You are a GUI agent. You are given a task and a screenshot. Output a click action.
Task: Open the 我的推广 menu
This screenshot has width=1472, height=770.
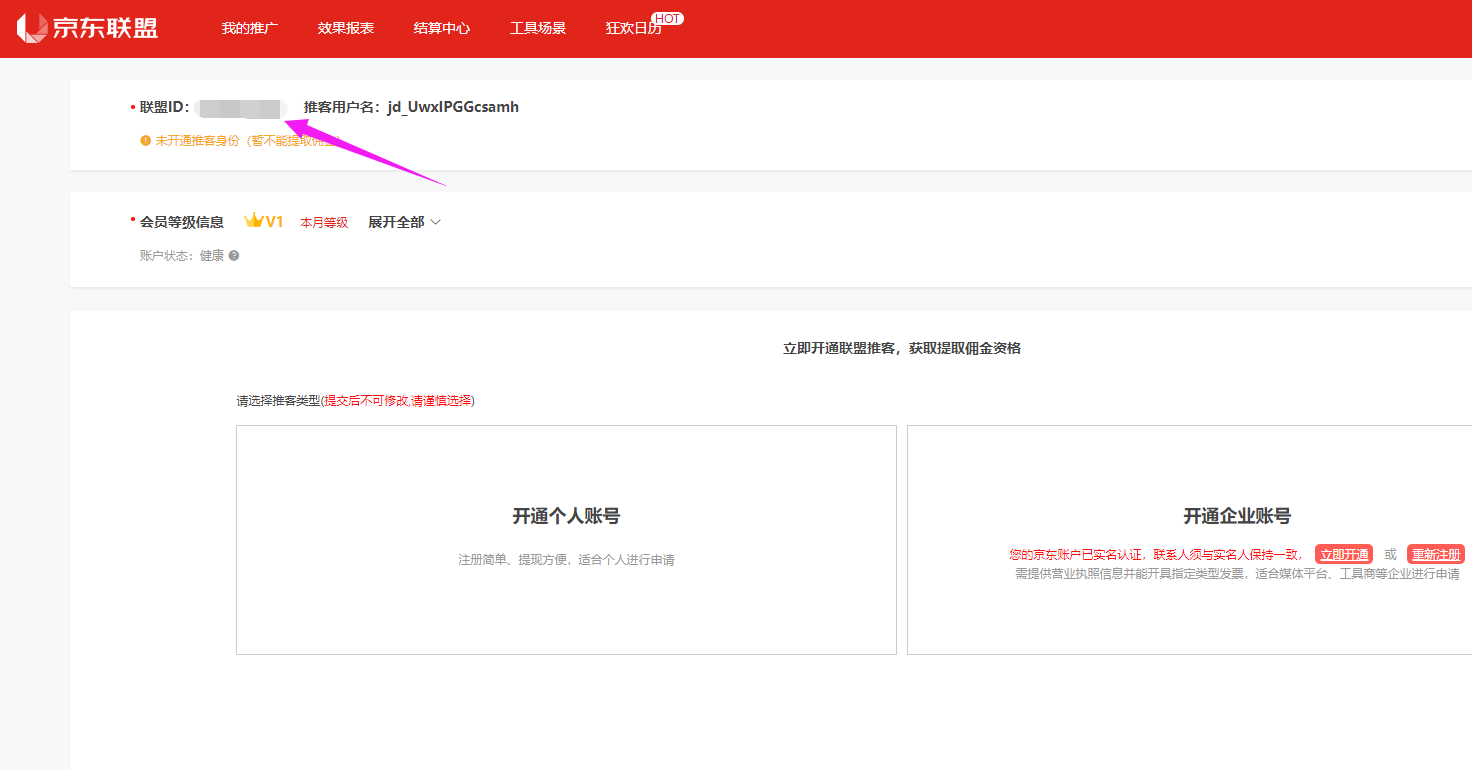(250, 28)
